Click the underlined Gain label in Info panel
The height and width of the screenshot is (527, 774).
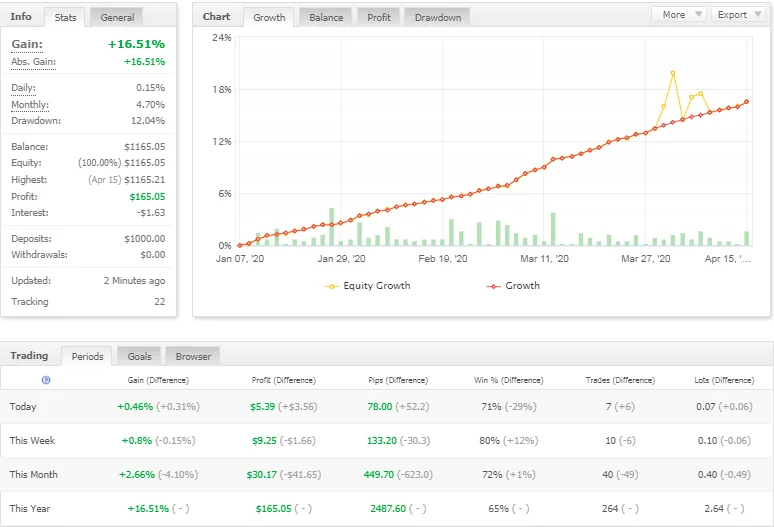coord(26,44)
